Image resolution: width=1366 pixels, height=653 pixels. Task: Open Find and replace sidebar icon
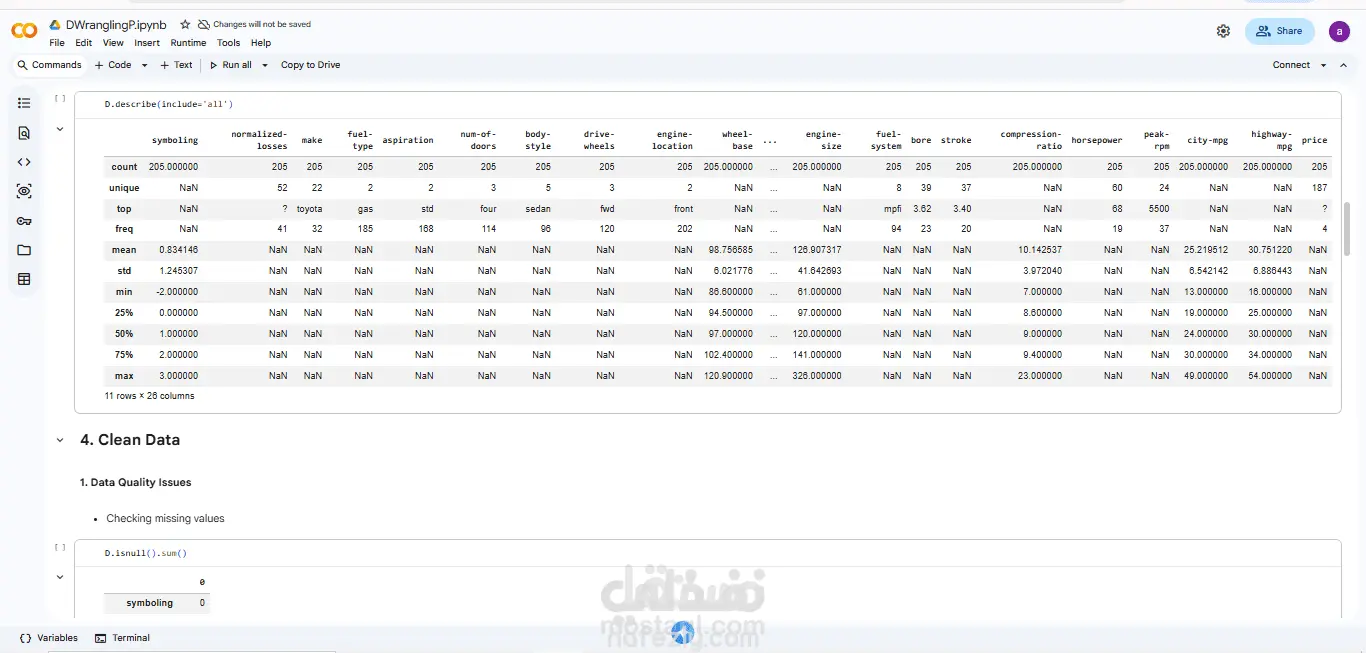pyautogui.click(x=24, y=132)
